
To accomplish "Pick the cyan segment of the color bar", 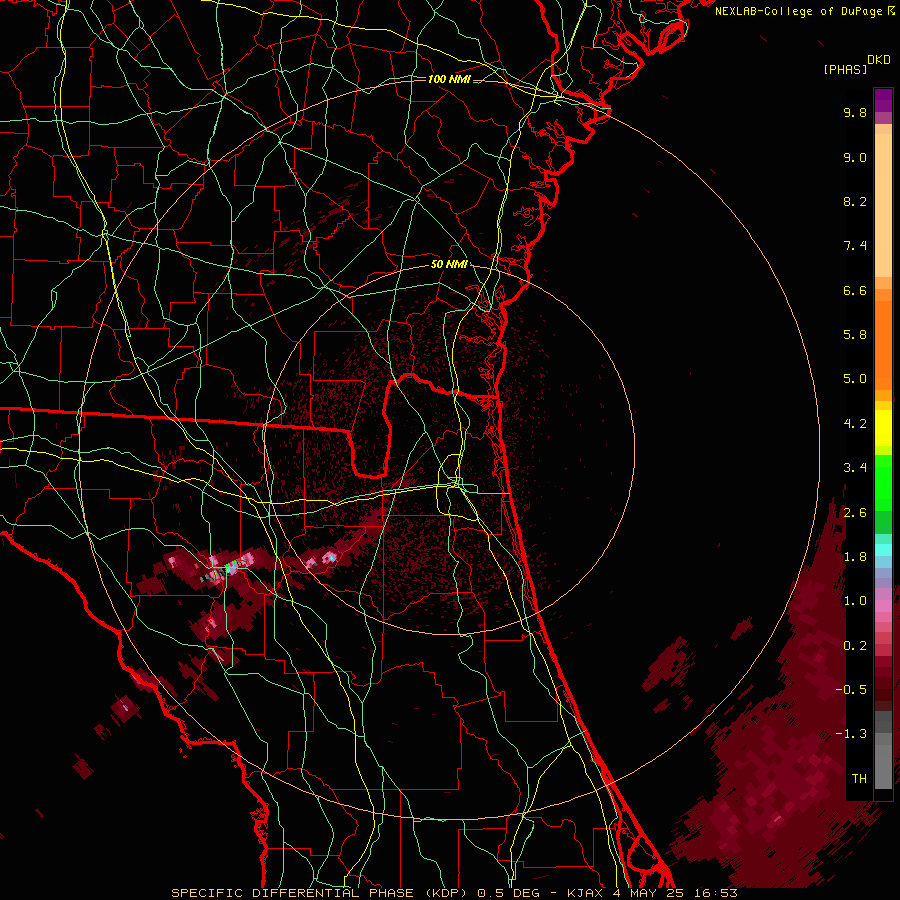I will [x=883, y=550].
